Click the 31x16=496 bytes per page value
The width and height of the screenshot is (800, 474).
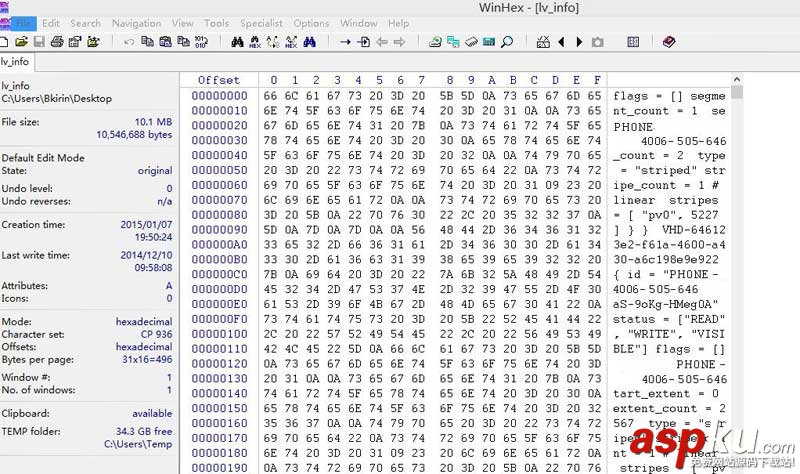tap(147, 360)
